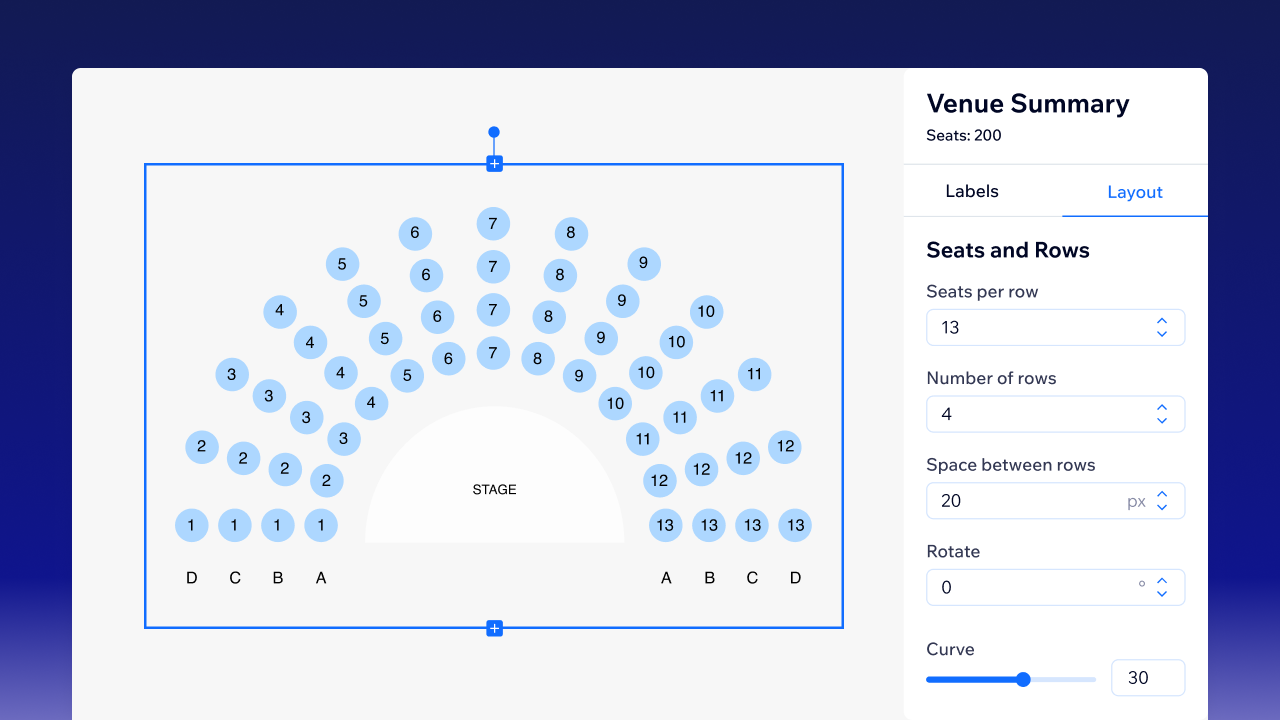
Task: Select seat 7 in the front row
Action: coord(493,353)
